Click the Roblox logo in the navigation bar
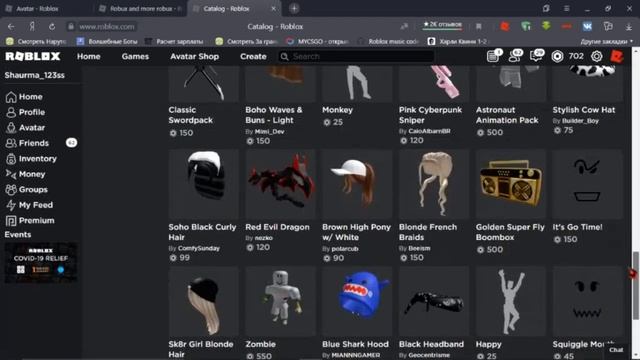 click(33, 56)
